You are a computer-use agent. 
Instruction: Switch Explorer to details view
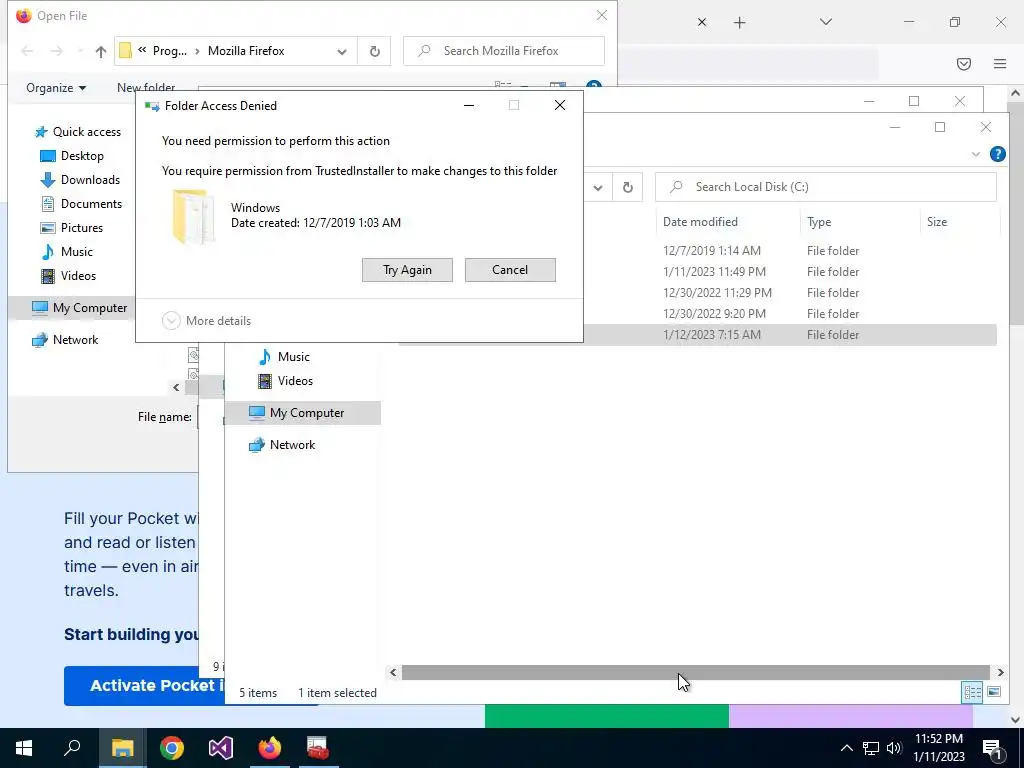(x=972, y=692)
